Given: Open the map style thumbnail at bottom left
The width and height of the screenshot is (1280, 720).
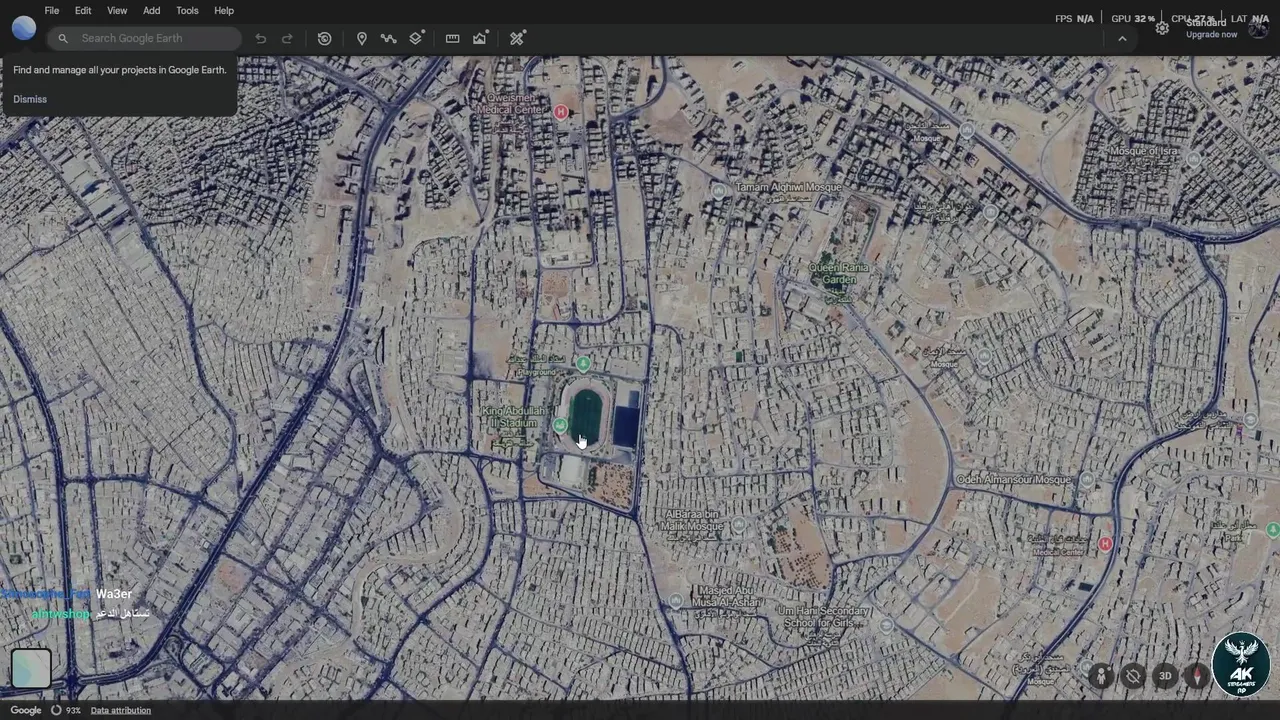Looking at the screenshot, I should click(x=31, y=669).
